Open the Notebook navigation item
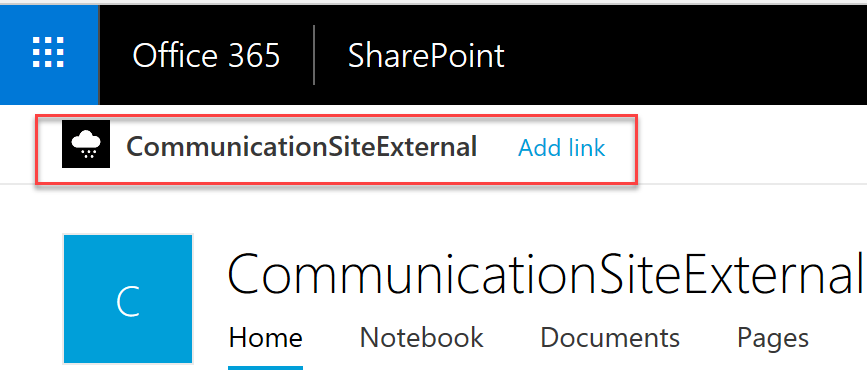 point(421,337)
